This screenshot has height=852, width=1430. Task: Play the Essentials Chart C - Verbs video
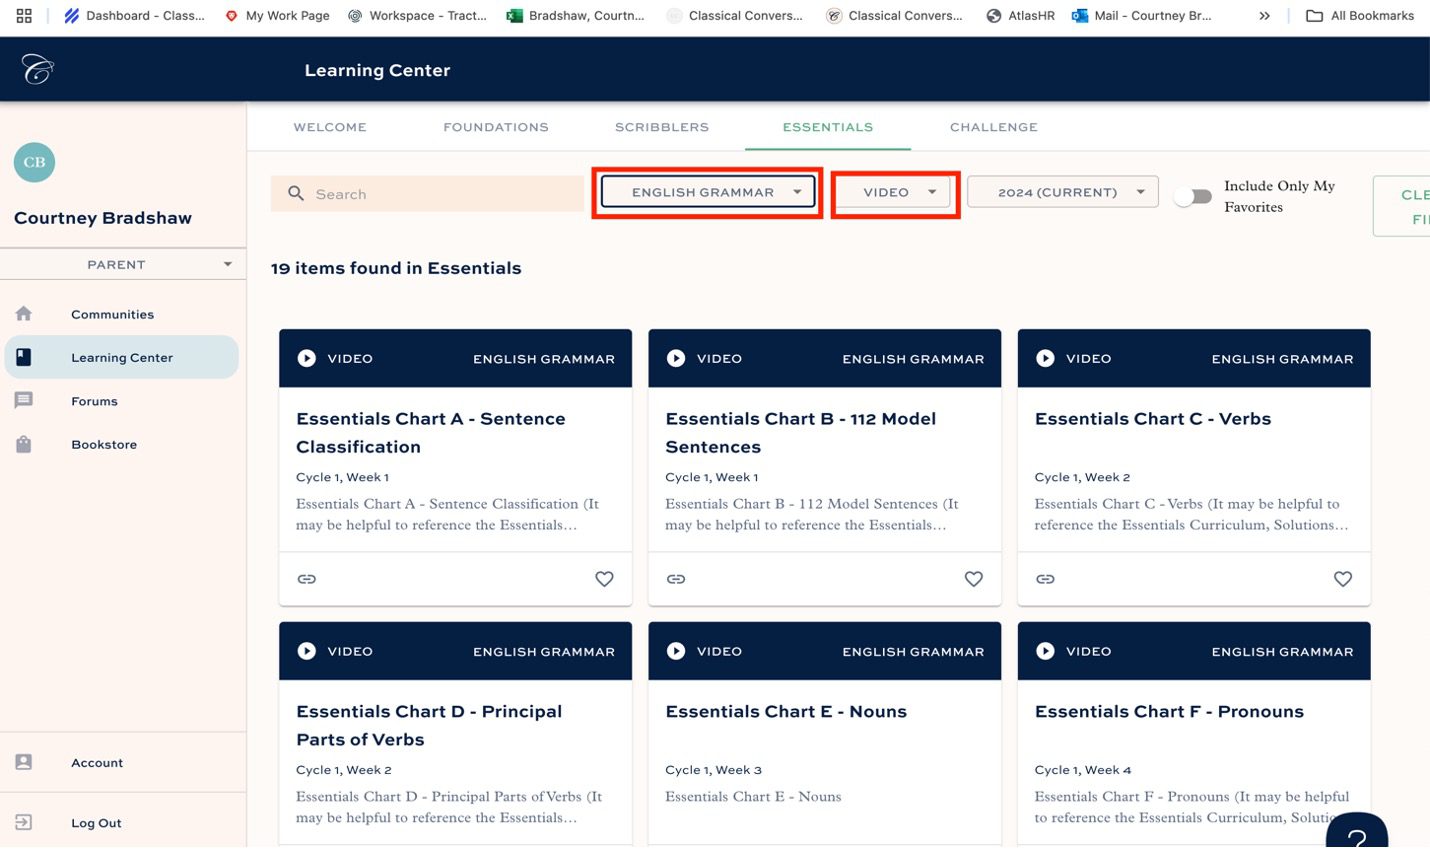(x=1045, y=358)
